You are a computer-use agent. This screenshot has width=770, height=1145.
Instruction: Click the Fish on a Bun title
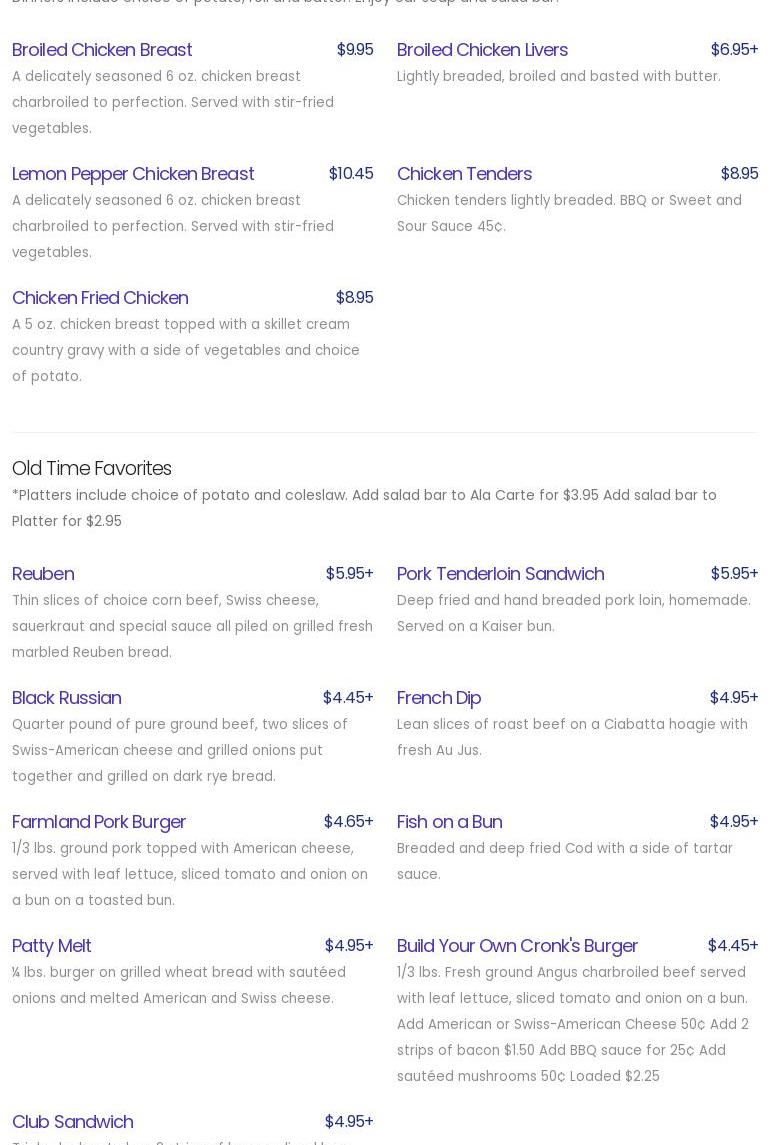(x=449, y=821)
